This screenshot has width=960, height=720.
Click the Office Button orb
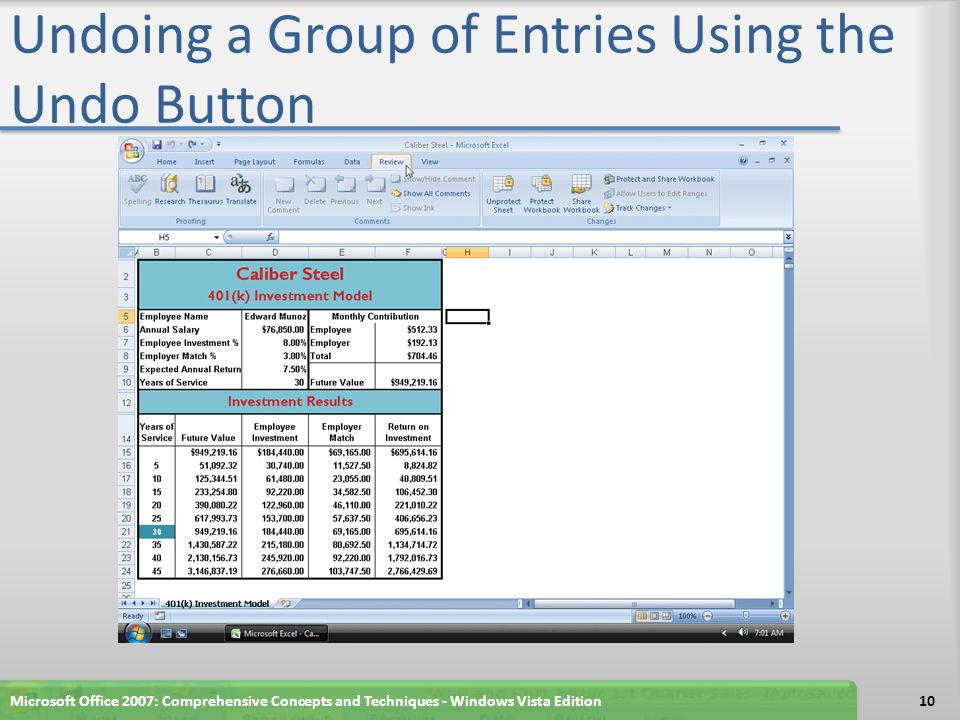click(x=132, y=151)
